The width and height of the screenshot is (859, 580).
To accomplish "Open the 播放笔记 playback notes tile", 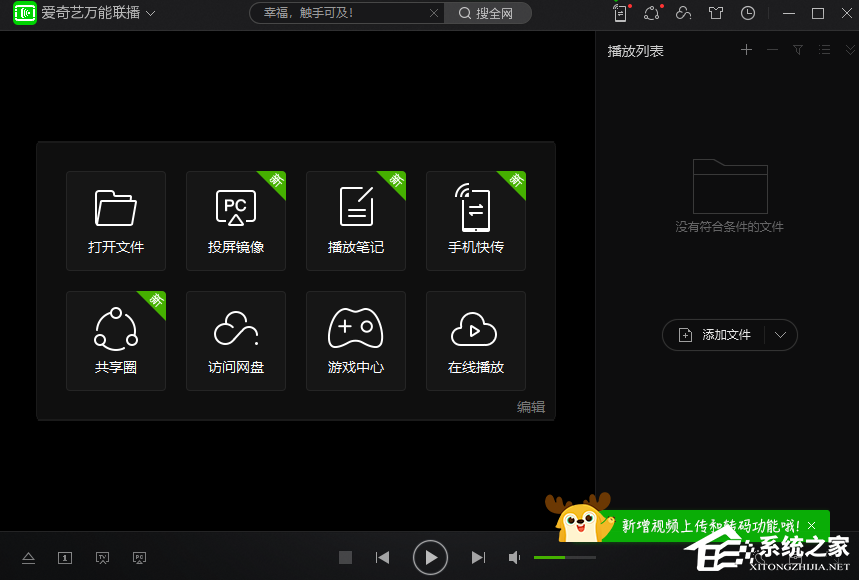I will [x=356, y=221].
